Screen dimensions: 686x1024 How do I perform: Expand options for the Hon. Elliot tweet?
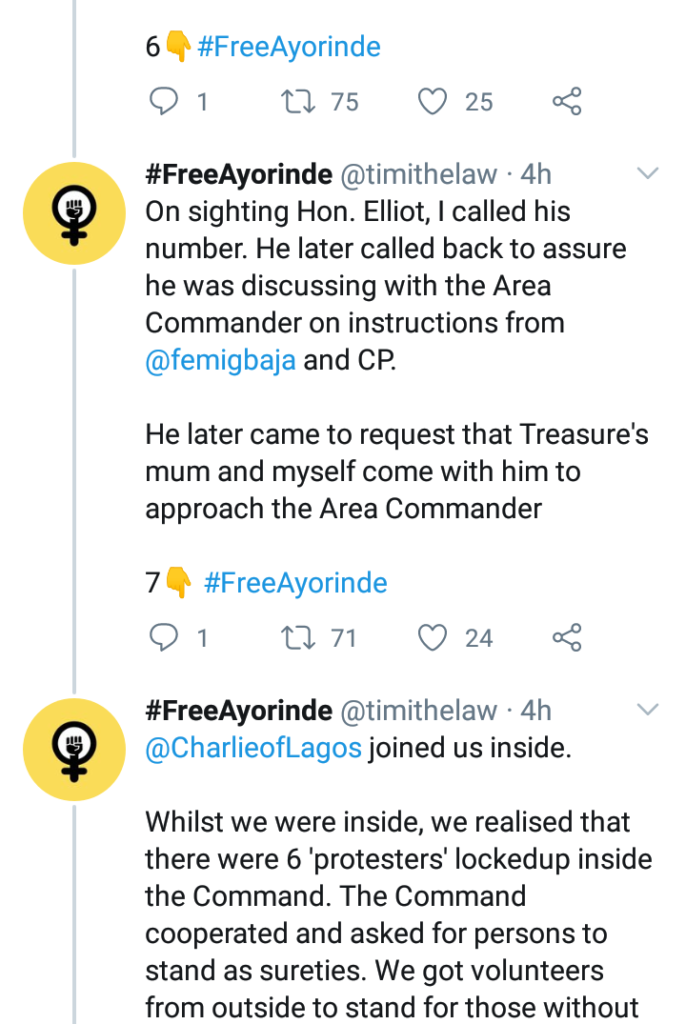tap(648, 174)
